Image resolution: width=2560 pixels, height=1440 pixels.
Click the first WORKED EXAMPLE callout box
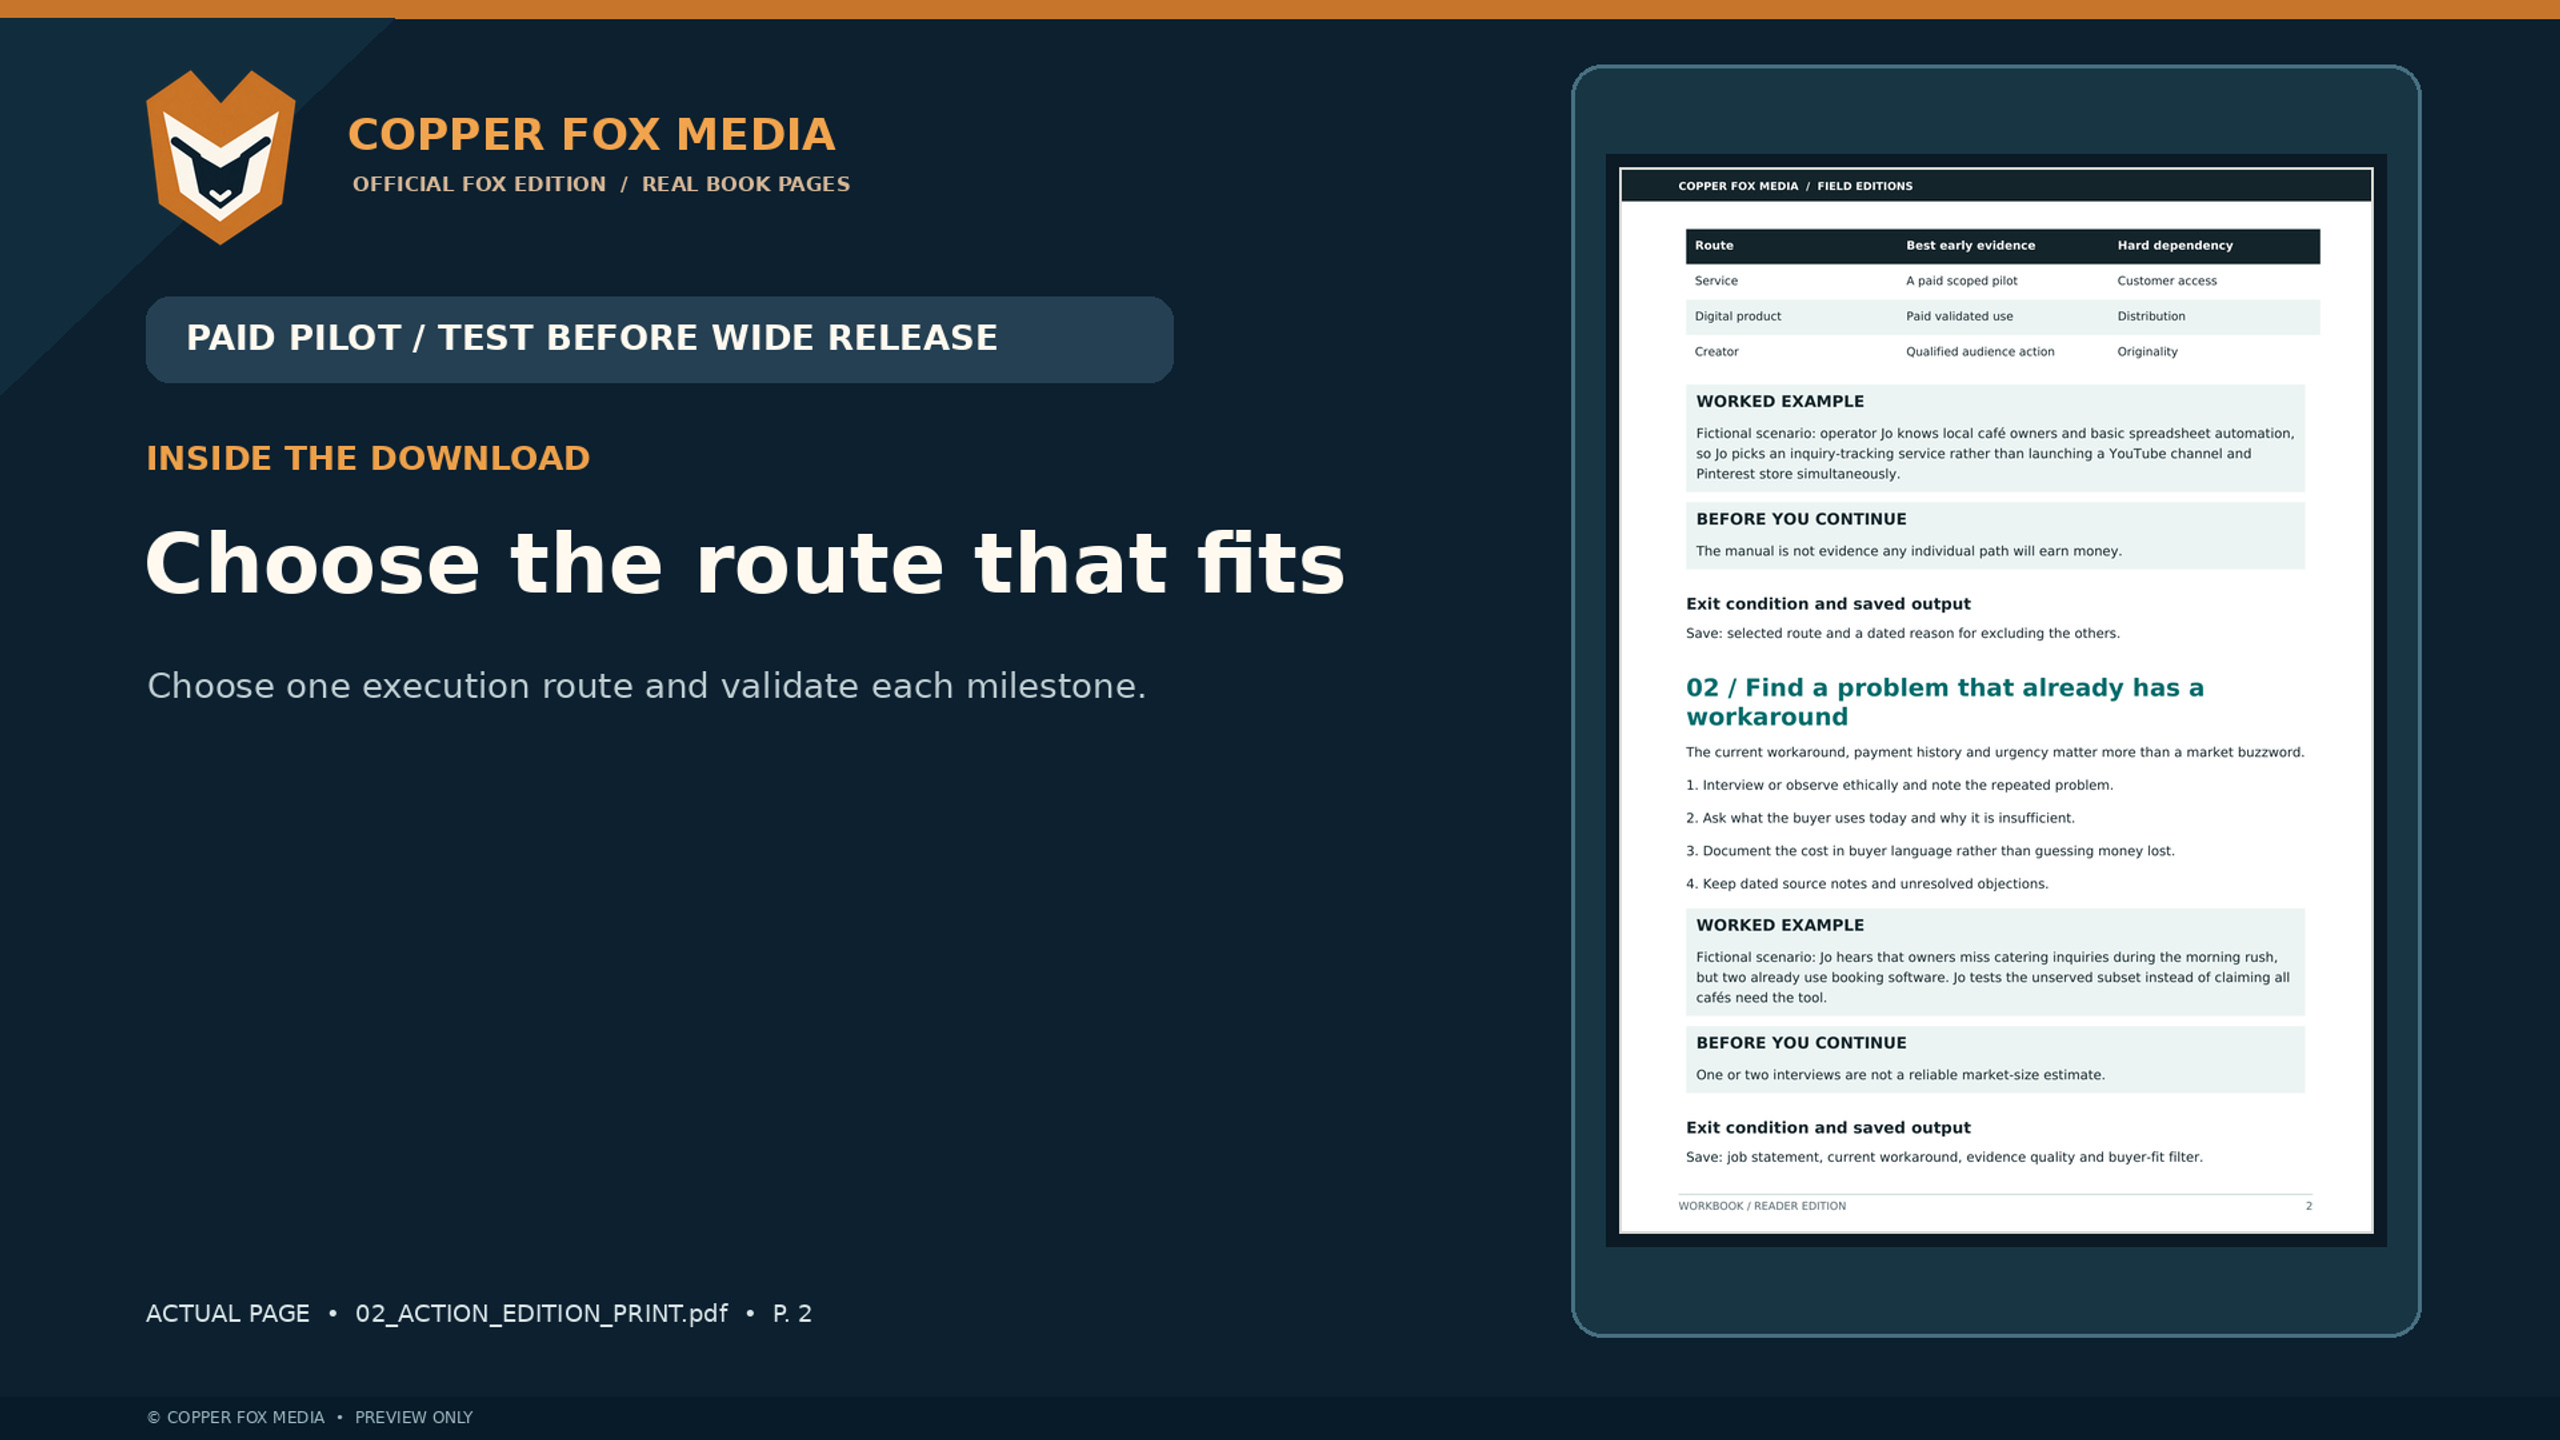coord(1995,437)
